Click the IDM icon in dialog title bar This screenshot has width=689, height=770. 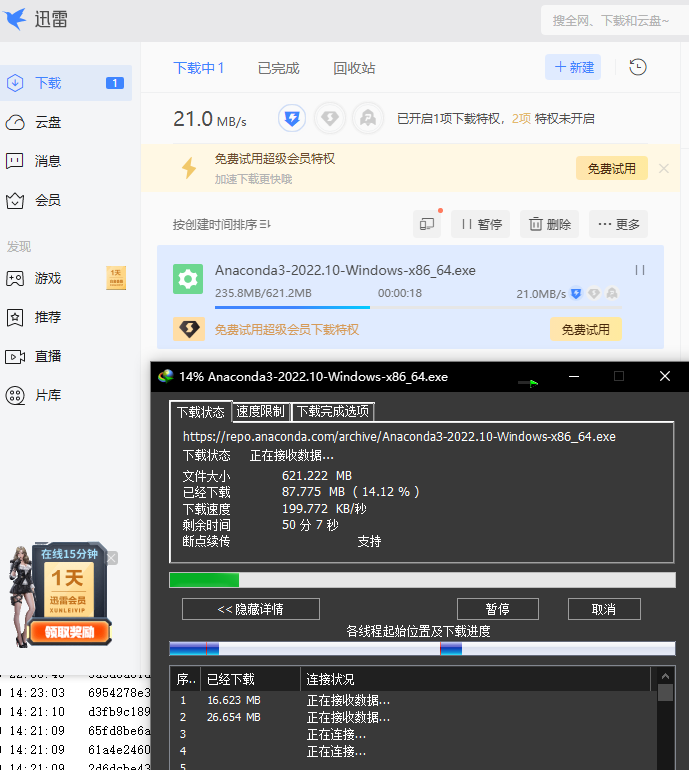(166, 376)
